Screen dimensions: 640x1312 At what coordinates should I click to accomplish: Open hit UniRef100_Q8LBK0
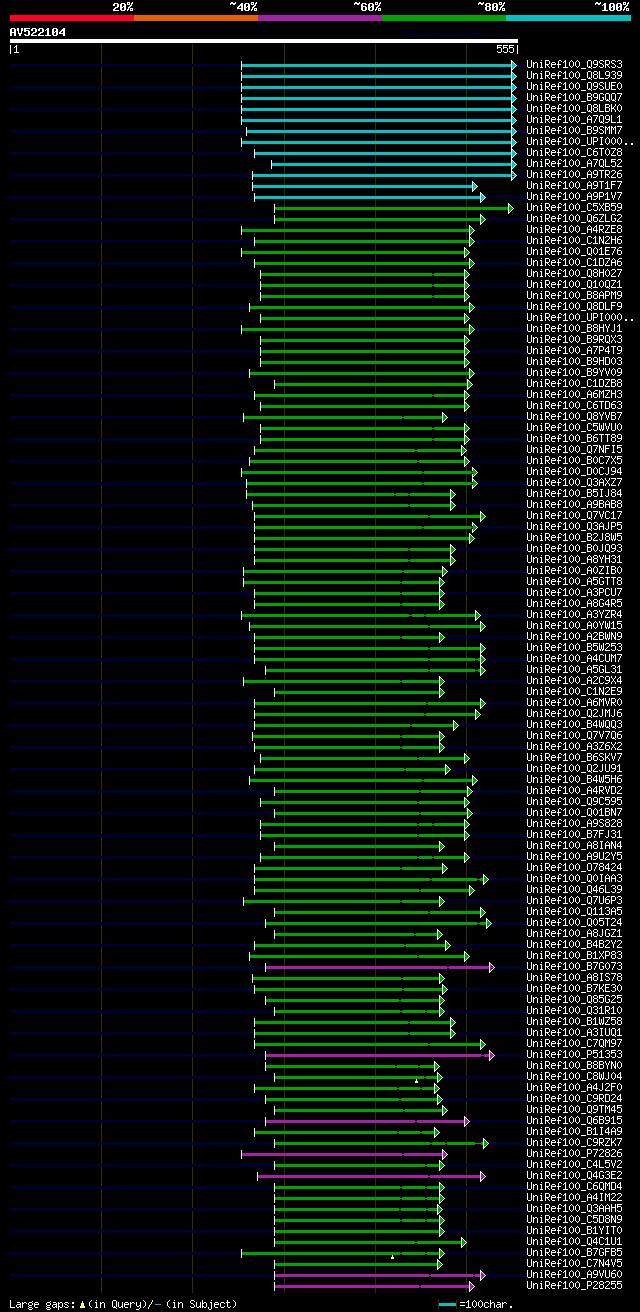[574, 109]
